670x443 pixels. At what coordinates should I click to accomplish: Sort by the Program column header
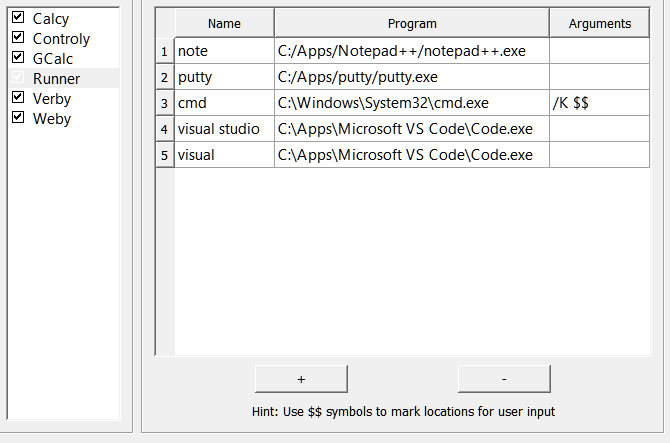pos(412,23)
